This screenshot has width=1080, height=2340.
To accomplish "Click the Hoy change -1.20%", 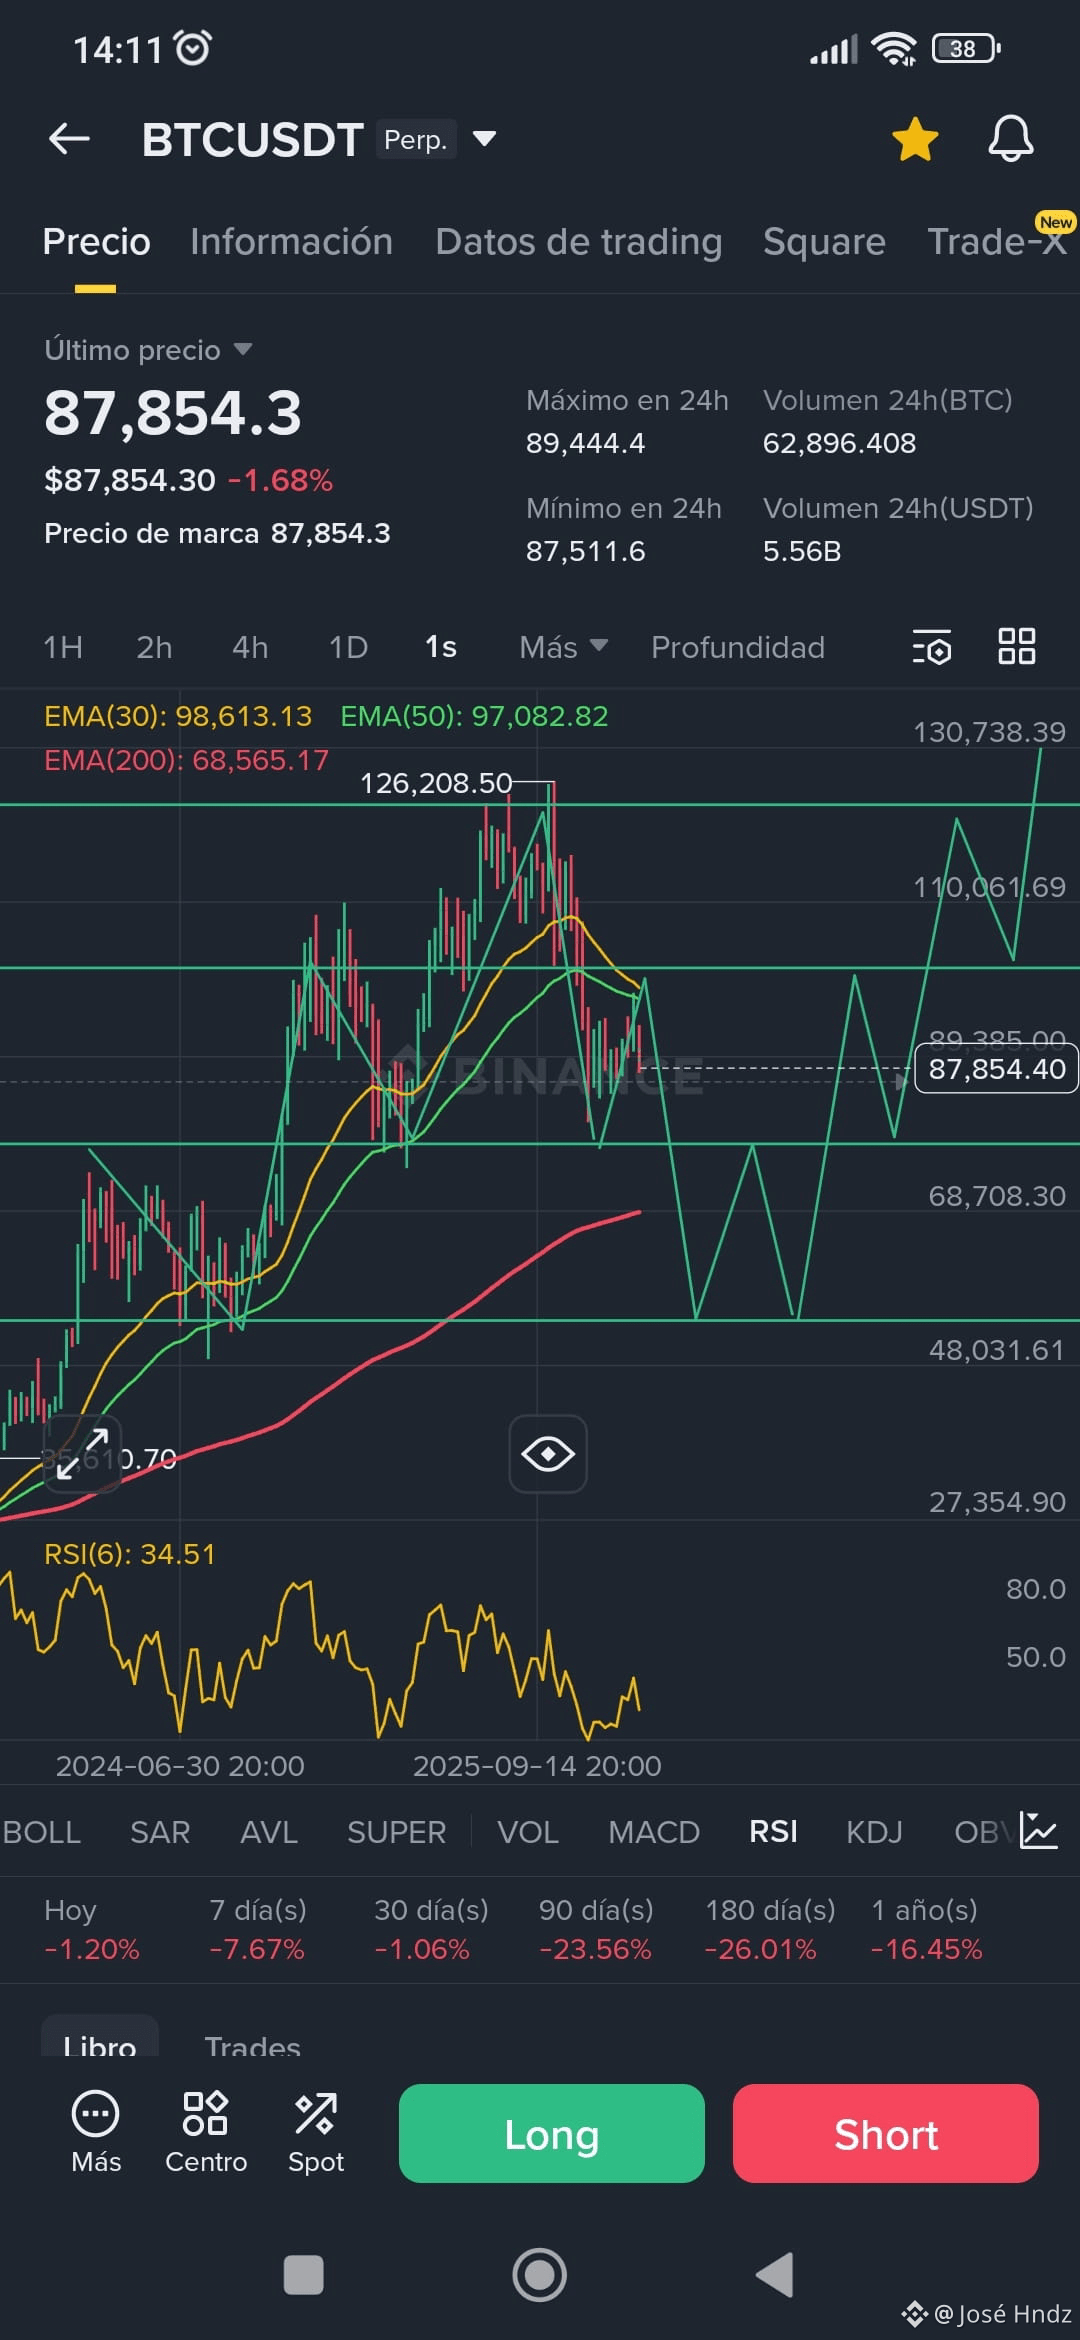I will [92, 1949].
